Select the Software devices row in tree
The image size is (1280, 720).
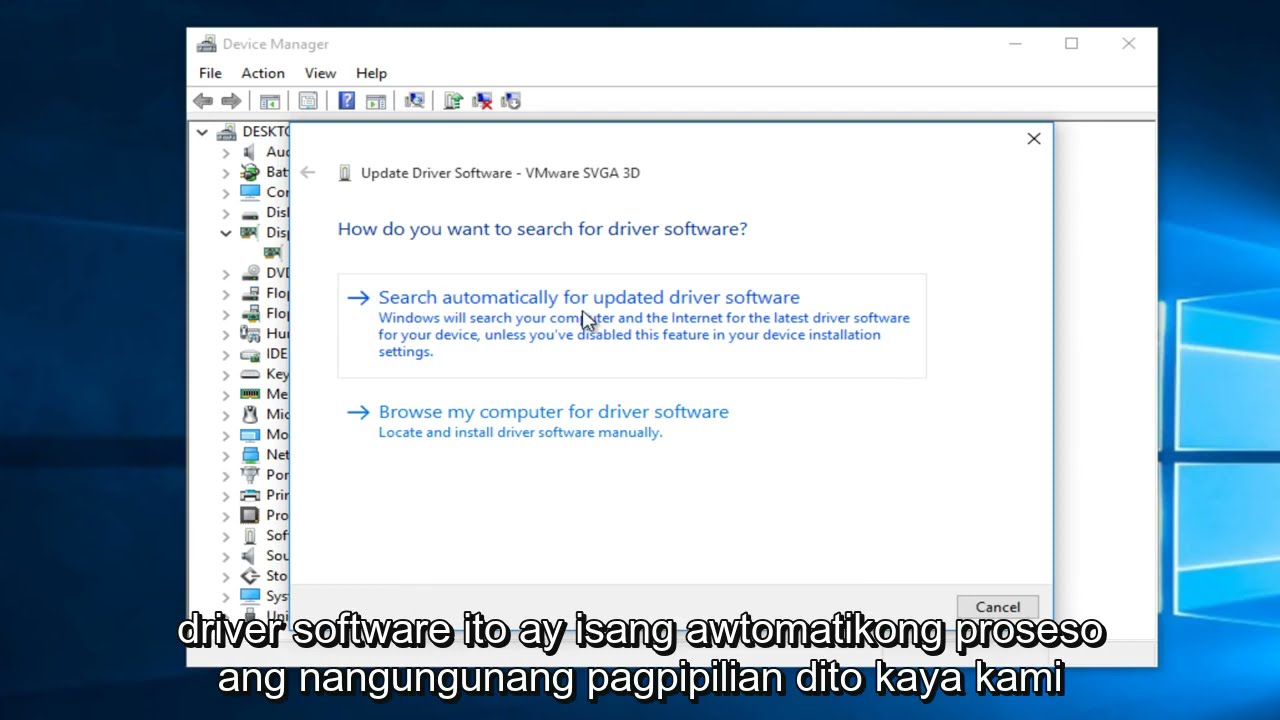(x=265, y=536)
